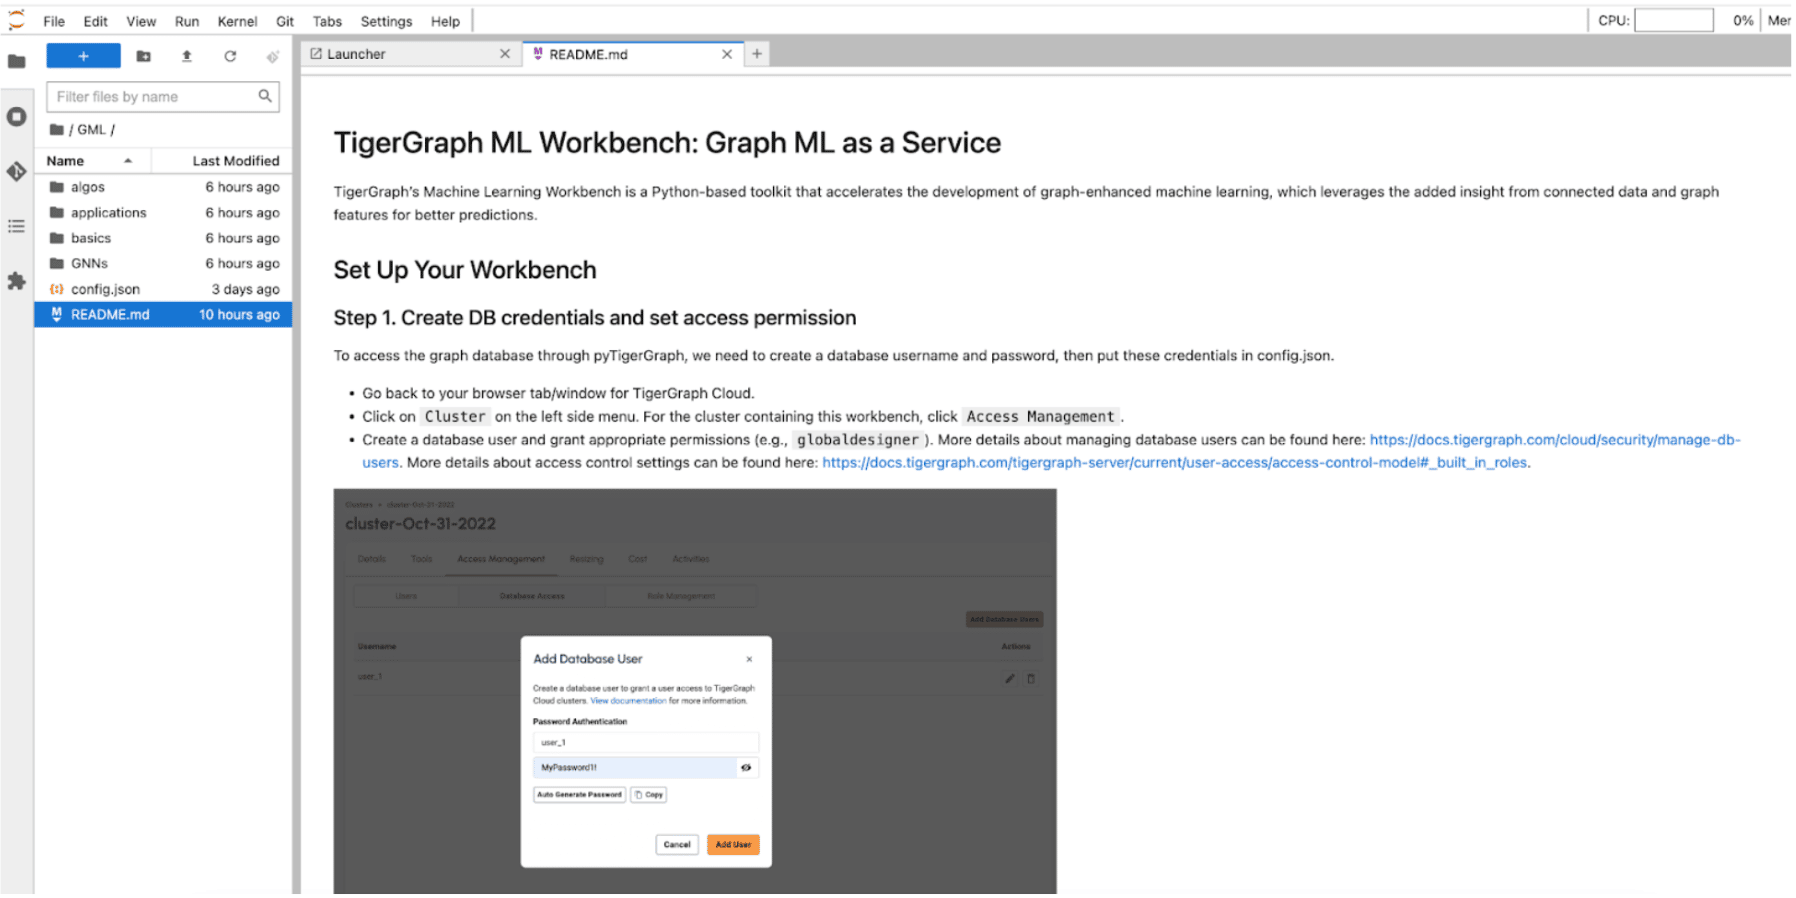Close the README.md tab
This screenshot has width=1796, height=898.
click(727, 54)
